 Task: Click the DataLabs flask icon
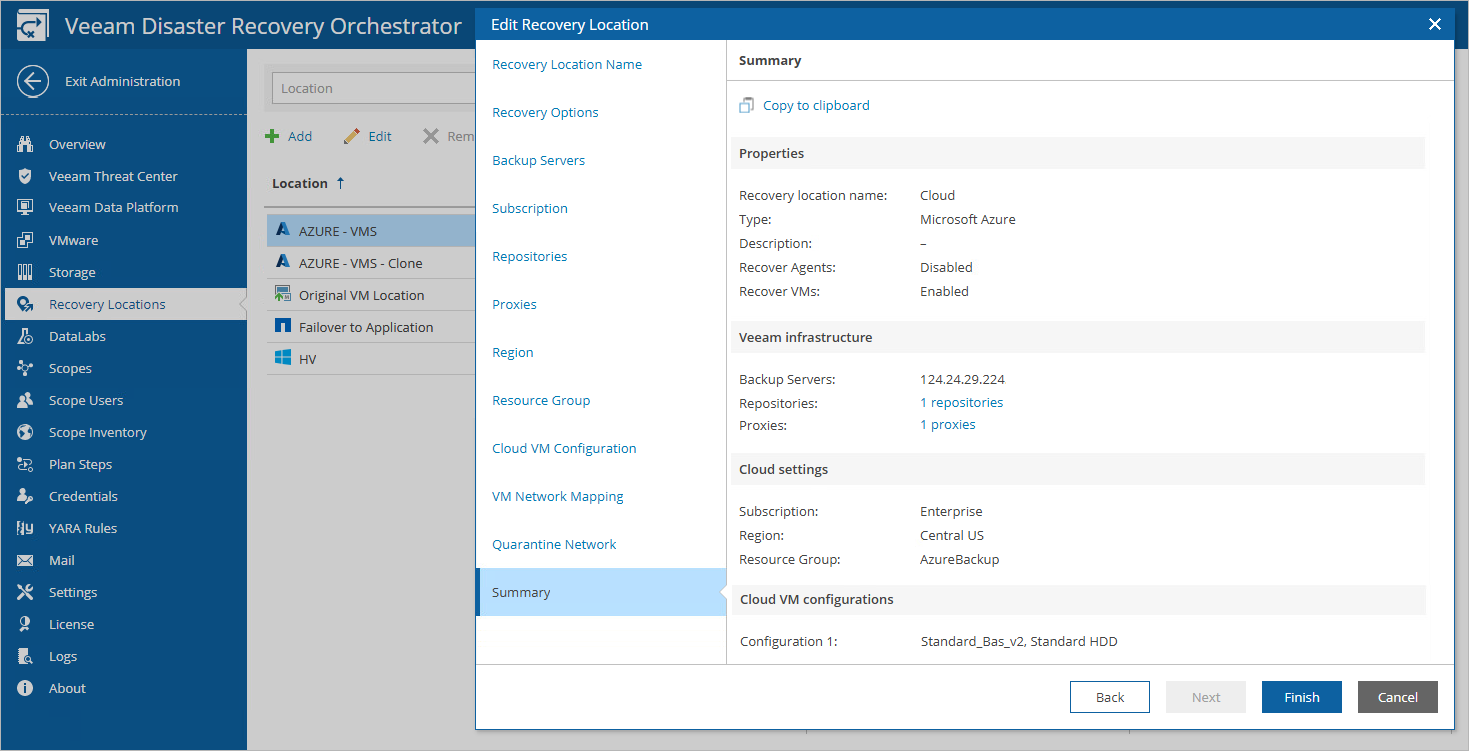(x=26, y=337)
